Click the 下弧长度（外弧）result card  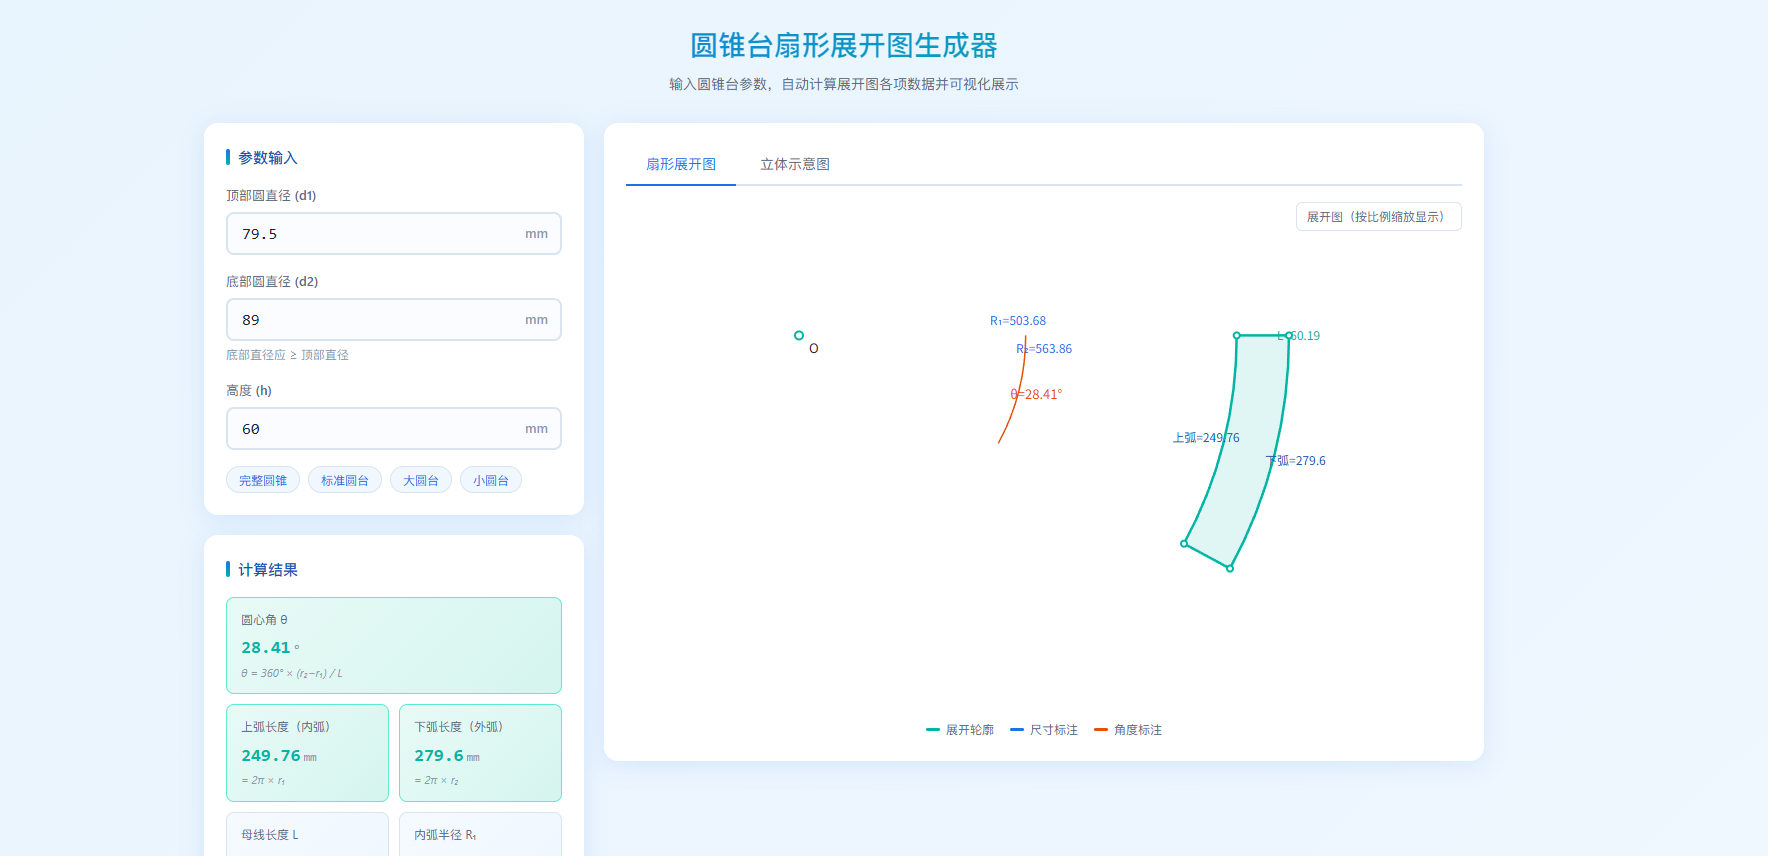click(x=480, y=753)
